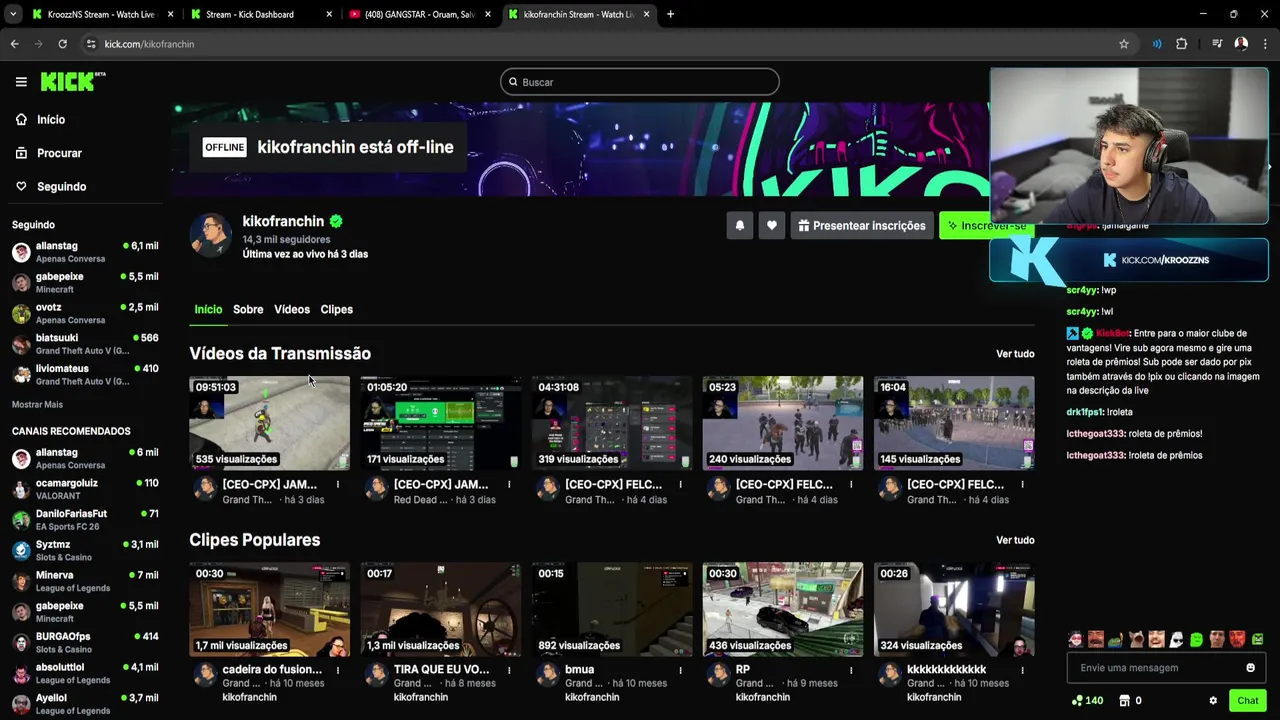Expand Mostrar Mais in followed channels
1280x720 pixels.
(x=37, y=405)
